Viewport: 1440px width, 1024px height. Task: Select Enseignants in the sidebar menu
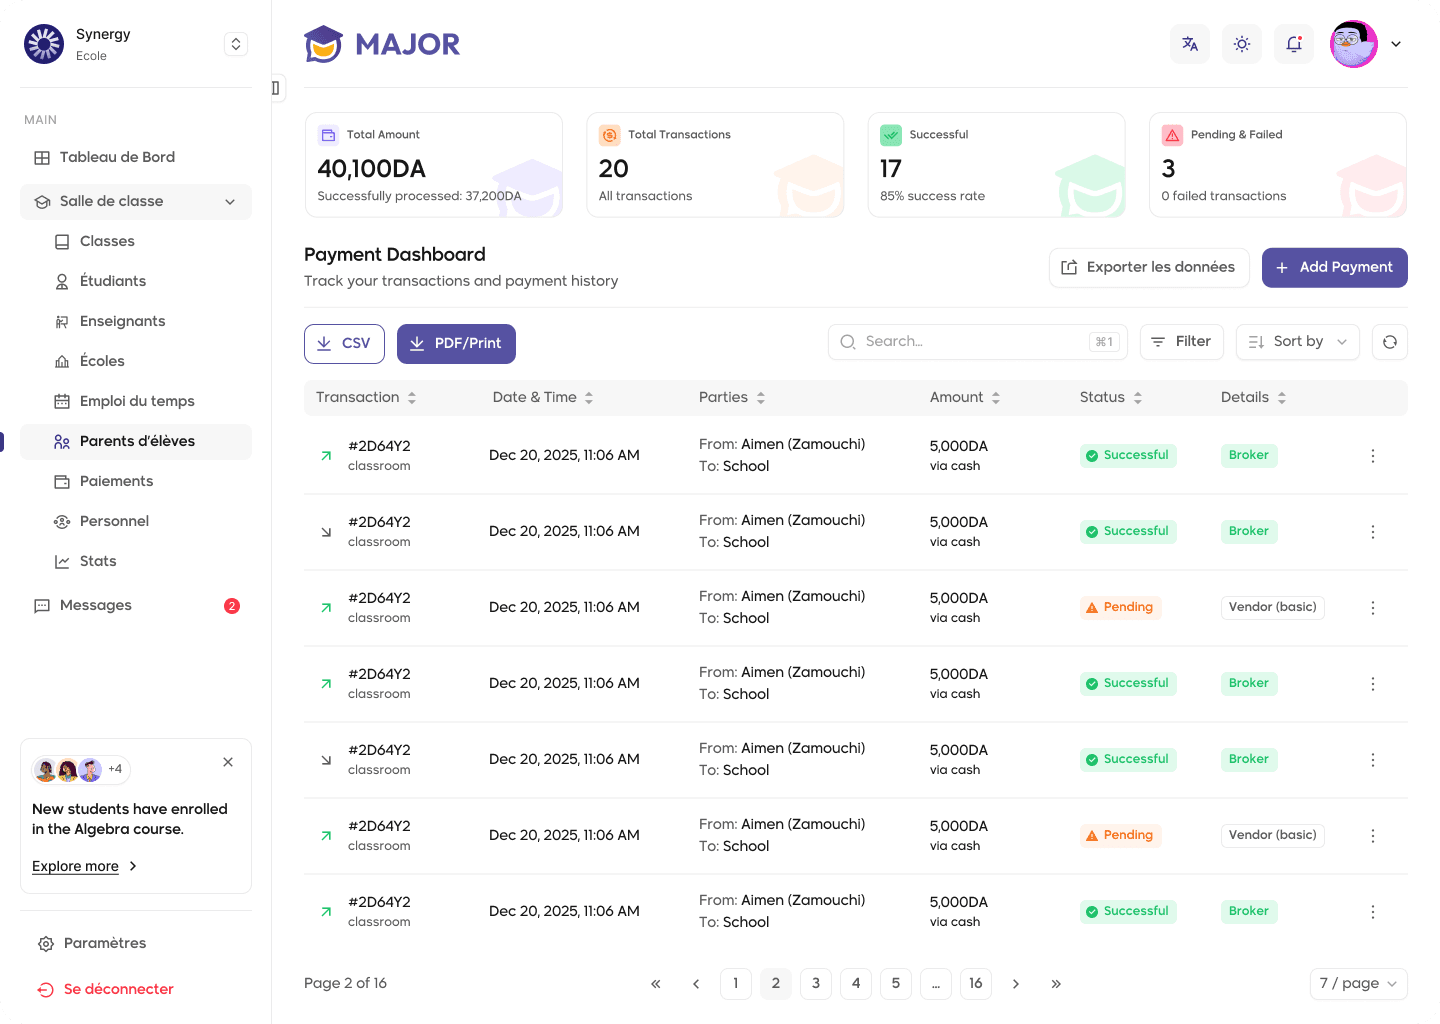tap(122, 321)
